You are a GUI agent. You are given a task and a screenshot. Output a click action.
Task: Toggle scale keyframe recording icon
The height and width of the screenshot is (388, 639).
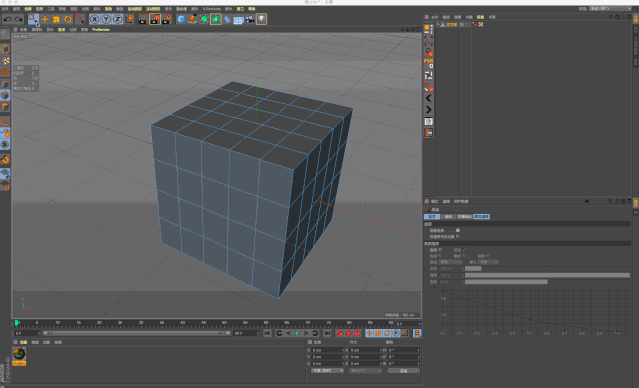tap(378, 333)
